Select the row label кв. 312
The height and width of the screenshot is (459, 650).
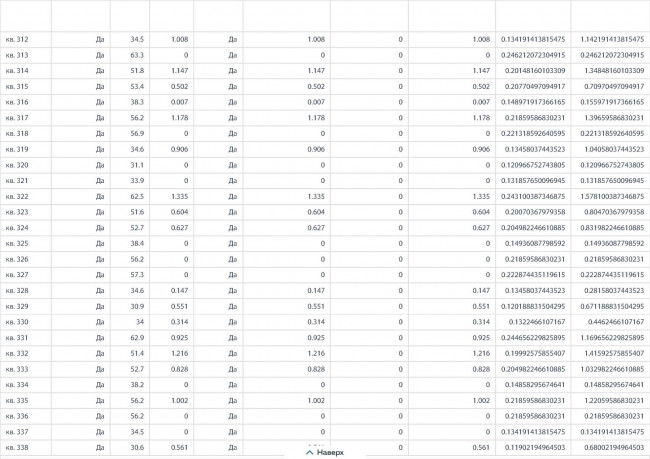(17, 39)
